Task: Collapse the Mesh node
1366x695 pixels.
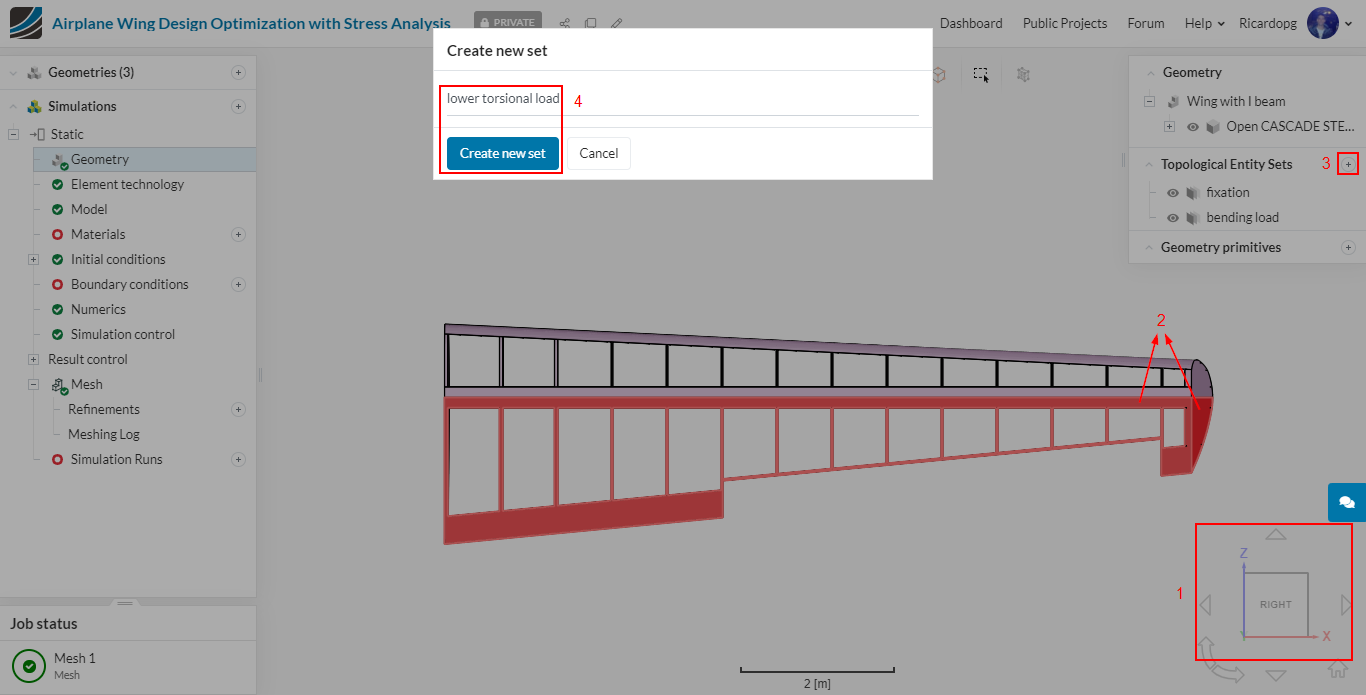Action: click(33, 384)
